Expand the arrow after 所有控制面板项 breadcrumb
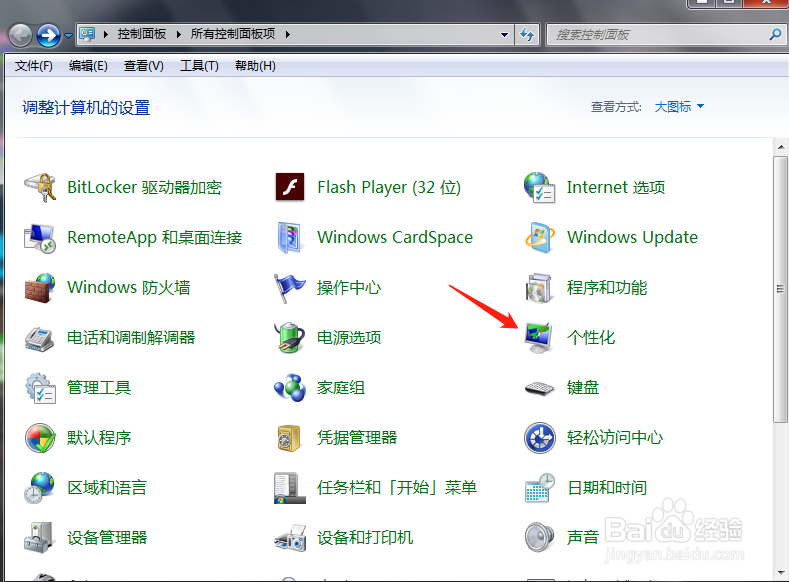 [287, 34]
